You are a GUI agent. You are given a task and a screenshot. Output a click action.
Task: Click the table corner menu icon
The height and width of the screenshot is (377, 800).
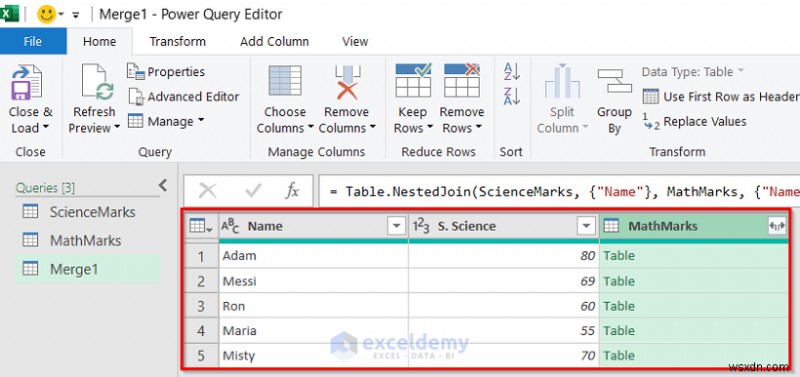click(201, 226)
